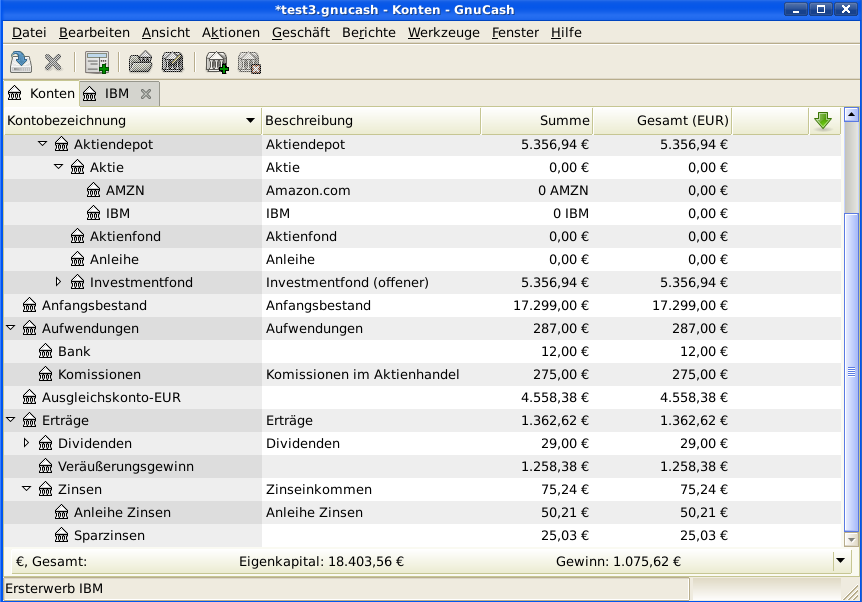Click the new account toolbar icon
This screenshot has height=602, width=862.
(x=217, y=63)
